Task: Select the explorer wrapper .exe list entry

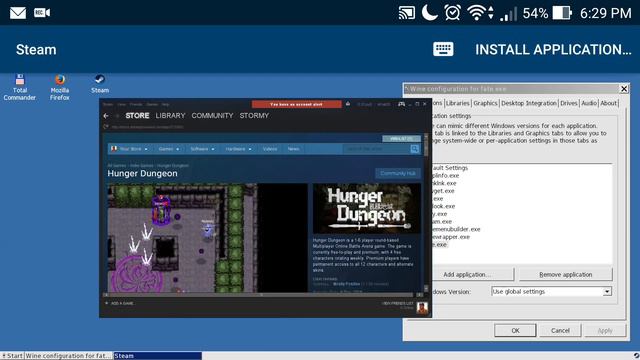Action: (x=451, y=237)
